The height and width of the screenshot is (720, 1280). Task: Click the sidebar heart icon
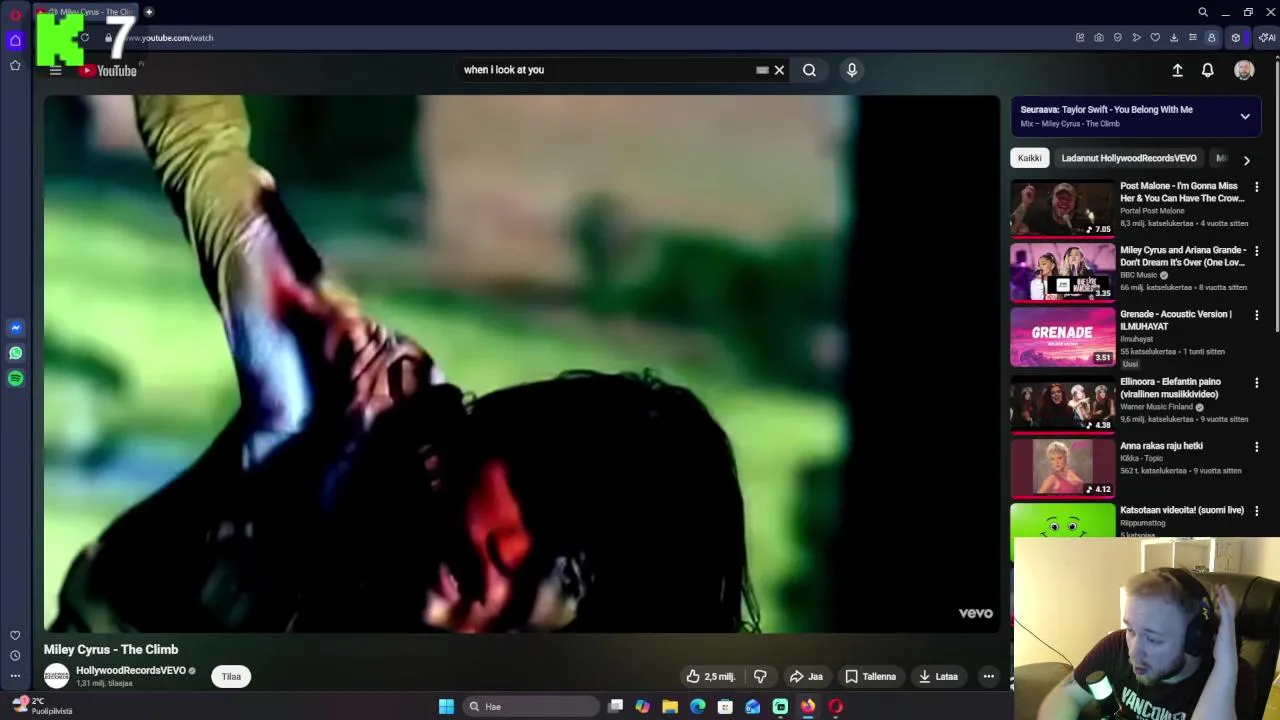pyautogui.click(x=15, y=636)
